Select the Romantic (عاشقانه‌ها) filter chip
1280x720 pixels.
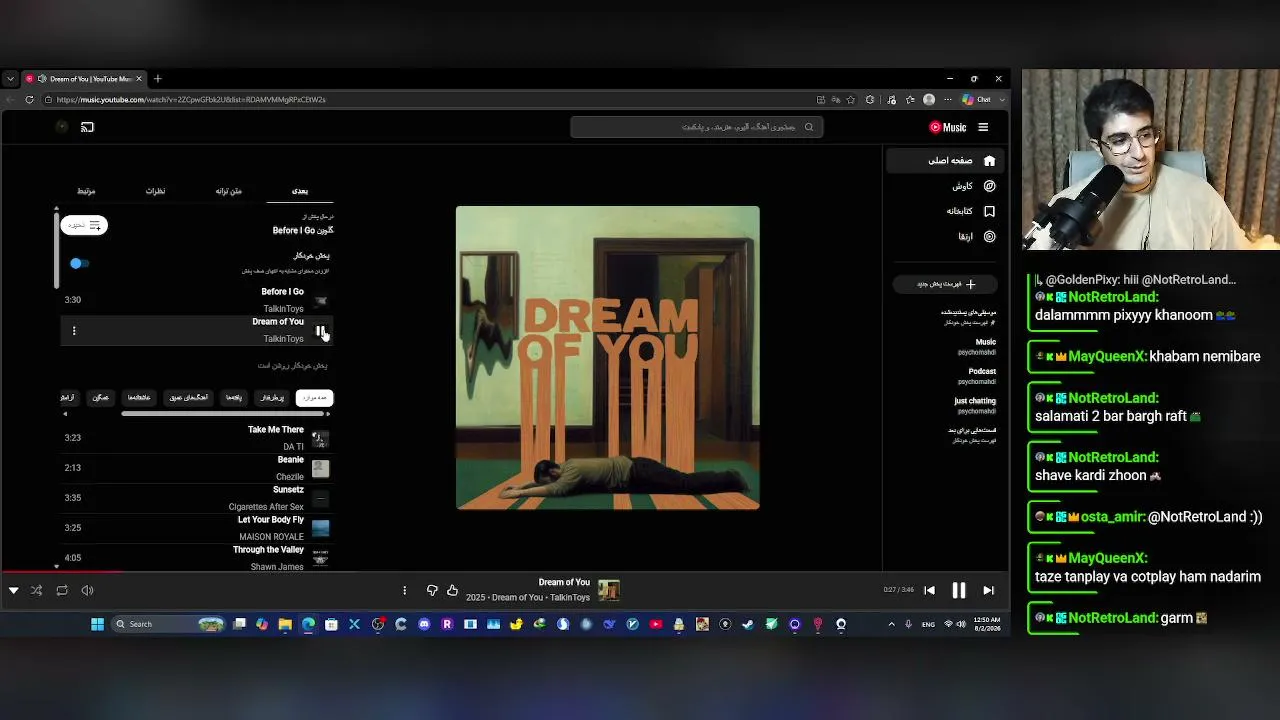pyautogui.click(x=139, y=398)
